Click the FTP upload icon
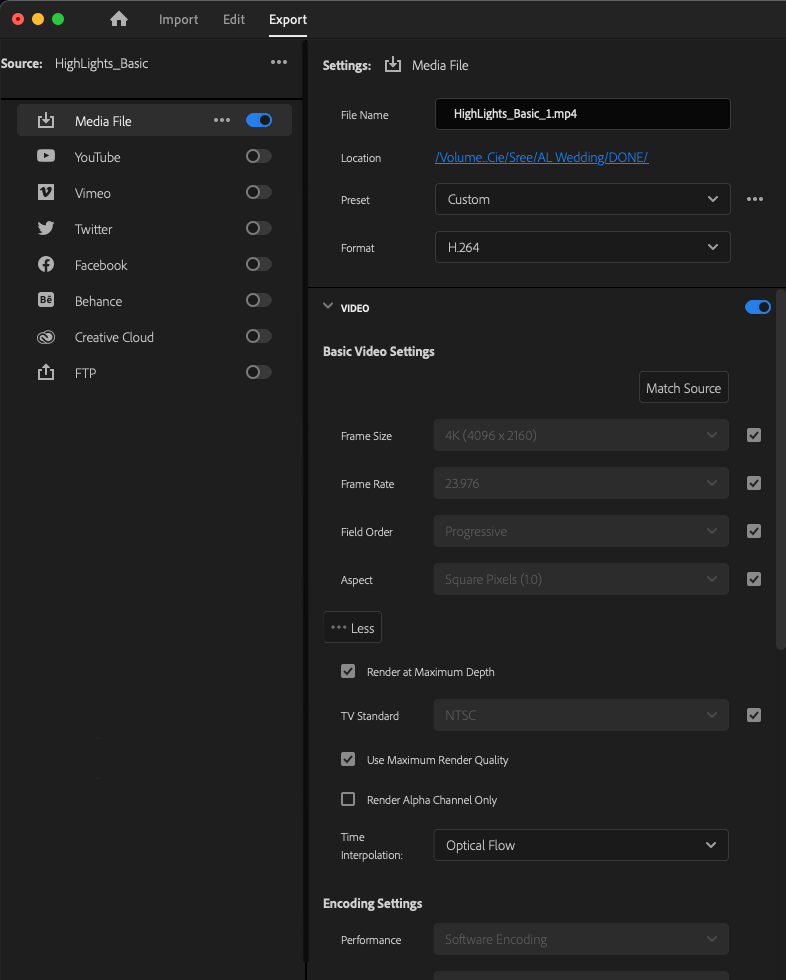 pos(46,372)
